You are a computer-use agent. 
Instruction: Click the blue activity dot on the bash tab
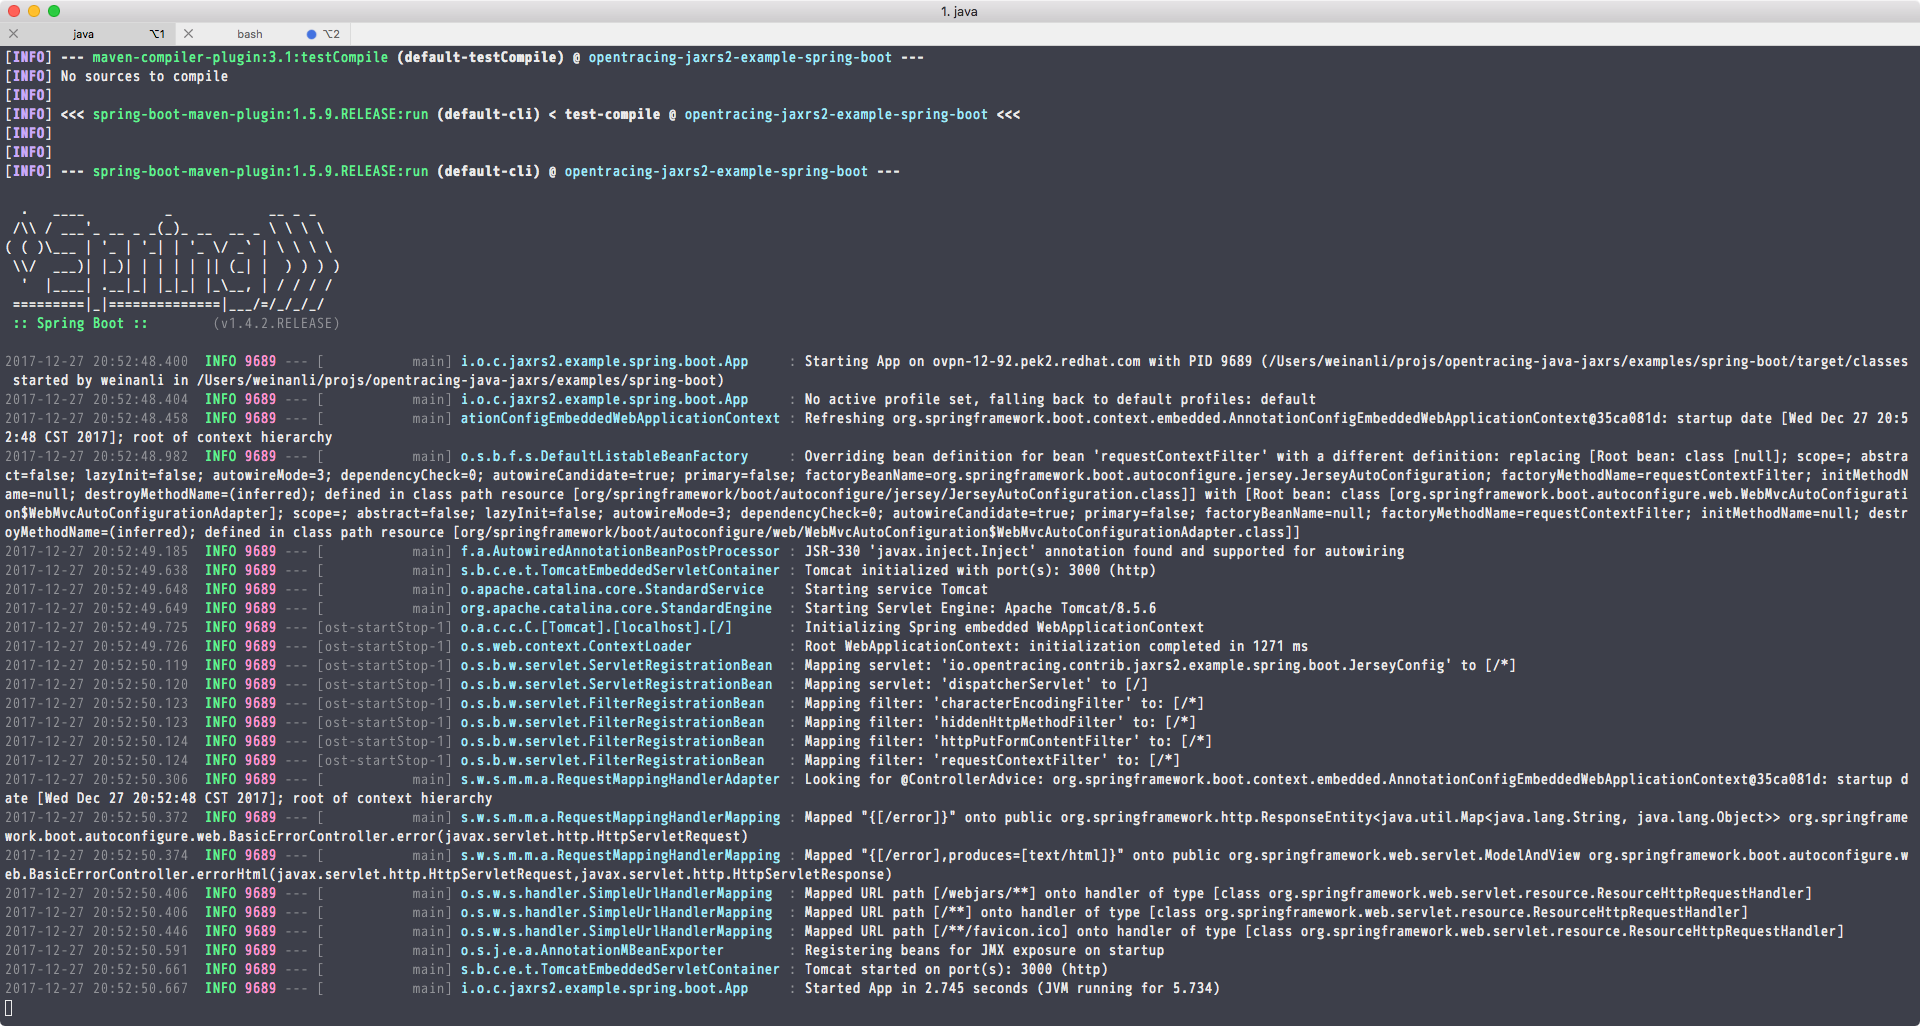click(x=311, y=34)
